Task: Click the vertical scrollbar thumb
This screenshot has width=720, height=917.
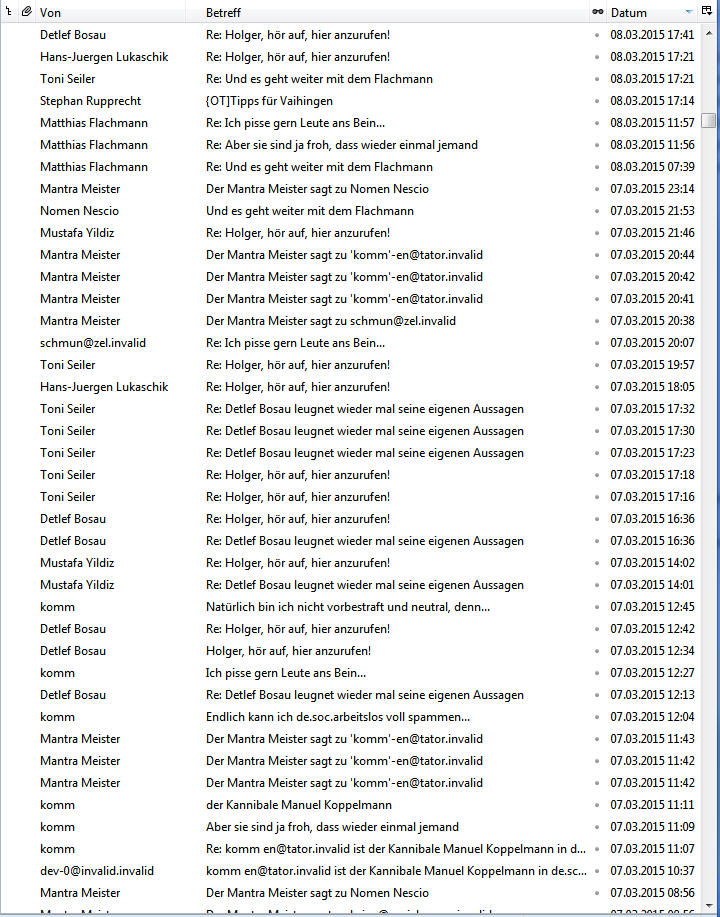Action: click(709, 120)
